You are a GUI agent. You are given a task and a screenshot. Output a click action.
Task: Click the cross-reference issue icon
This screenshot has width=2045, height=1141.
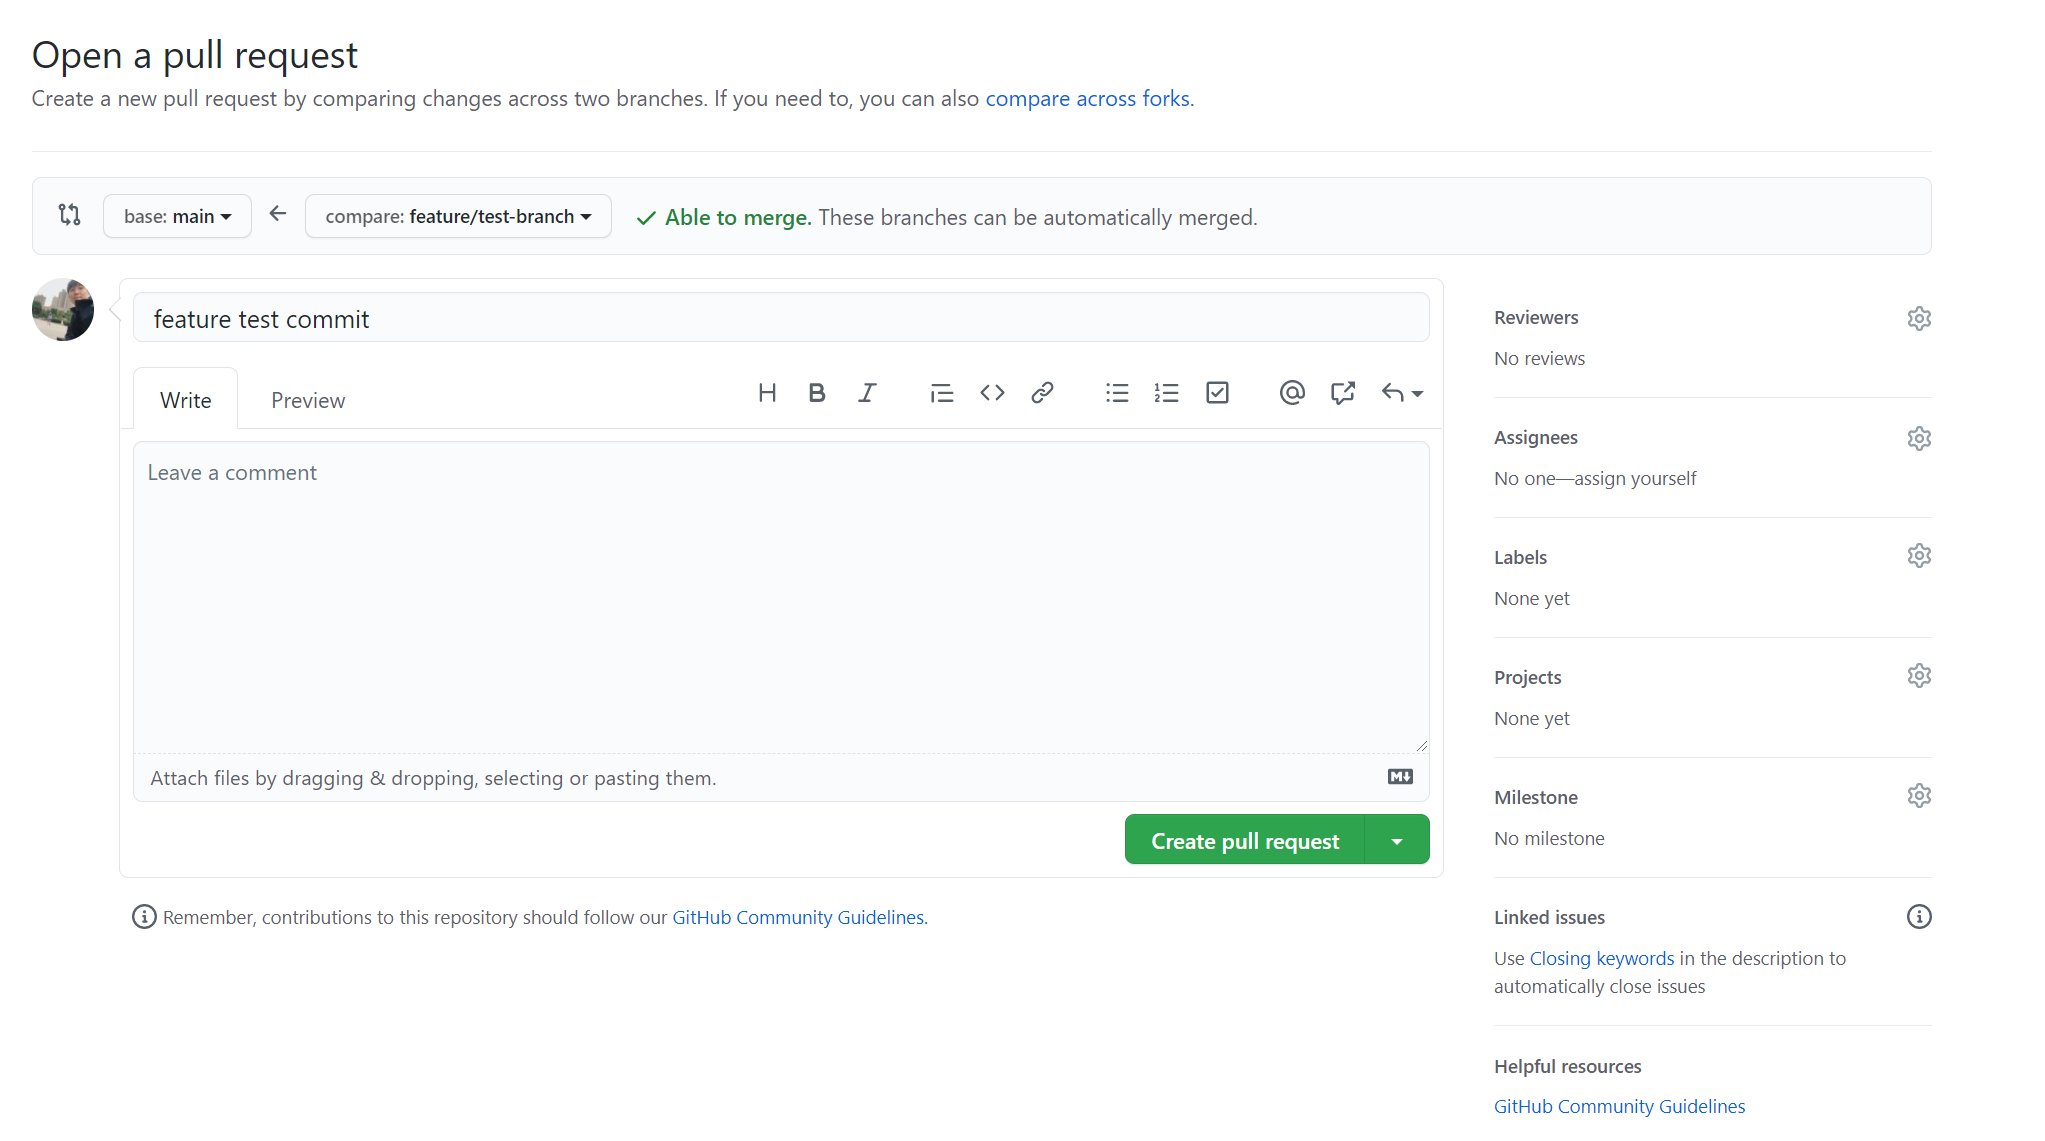click(x=1343, y=393)
